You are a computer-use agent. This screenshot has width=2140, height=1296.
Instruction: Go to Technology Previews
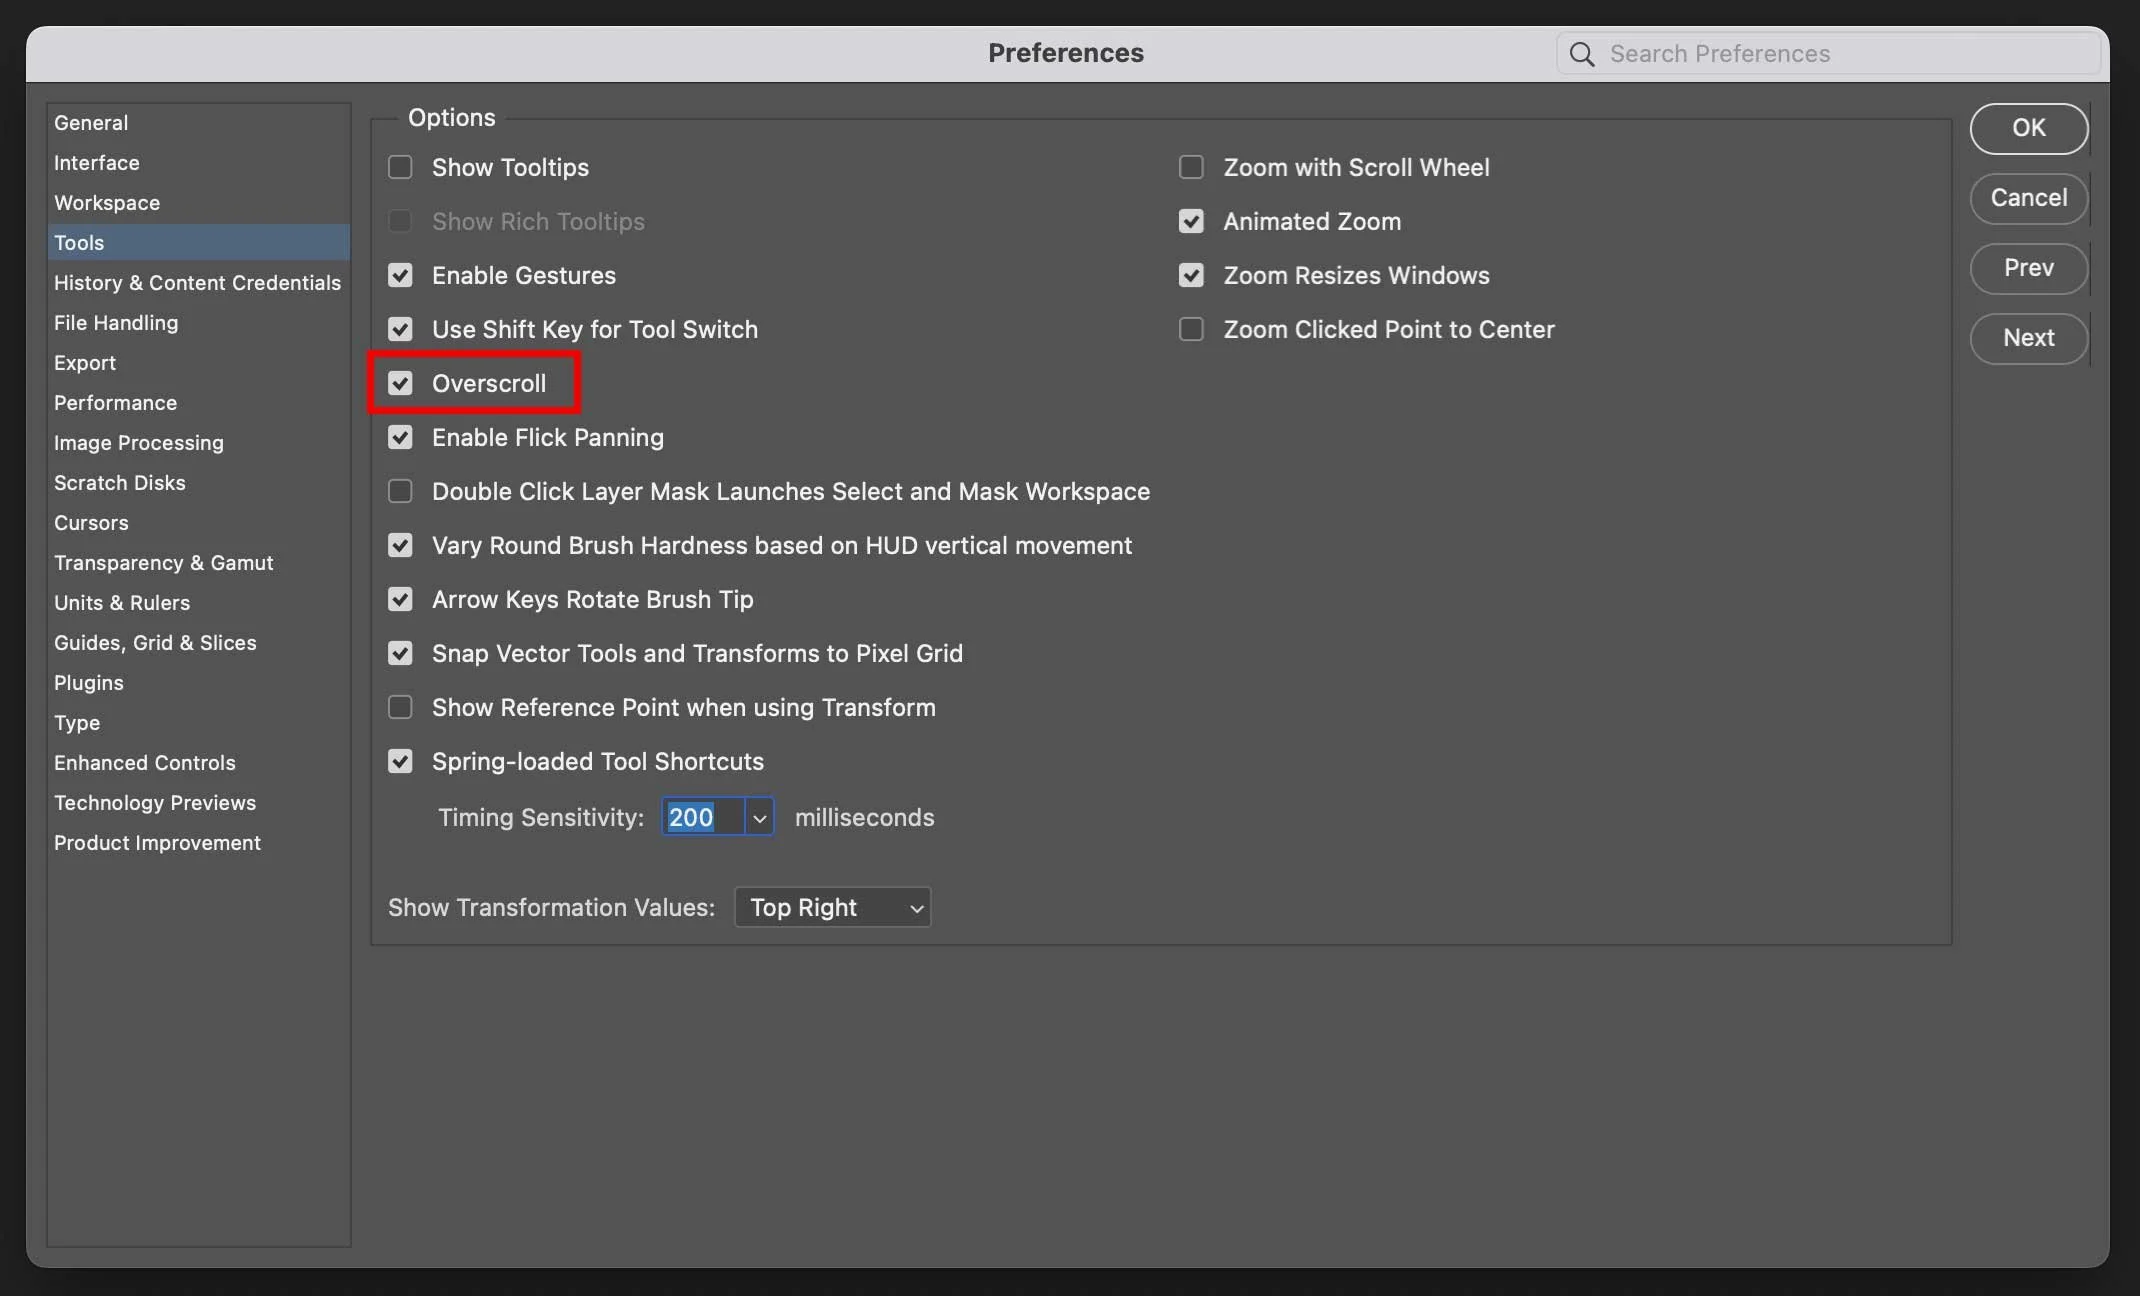click(198, 803)
